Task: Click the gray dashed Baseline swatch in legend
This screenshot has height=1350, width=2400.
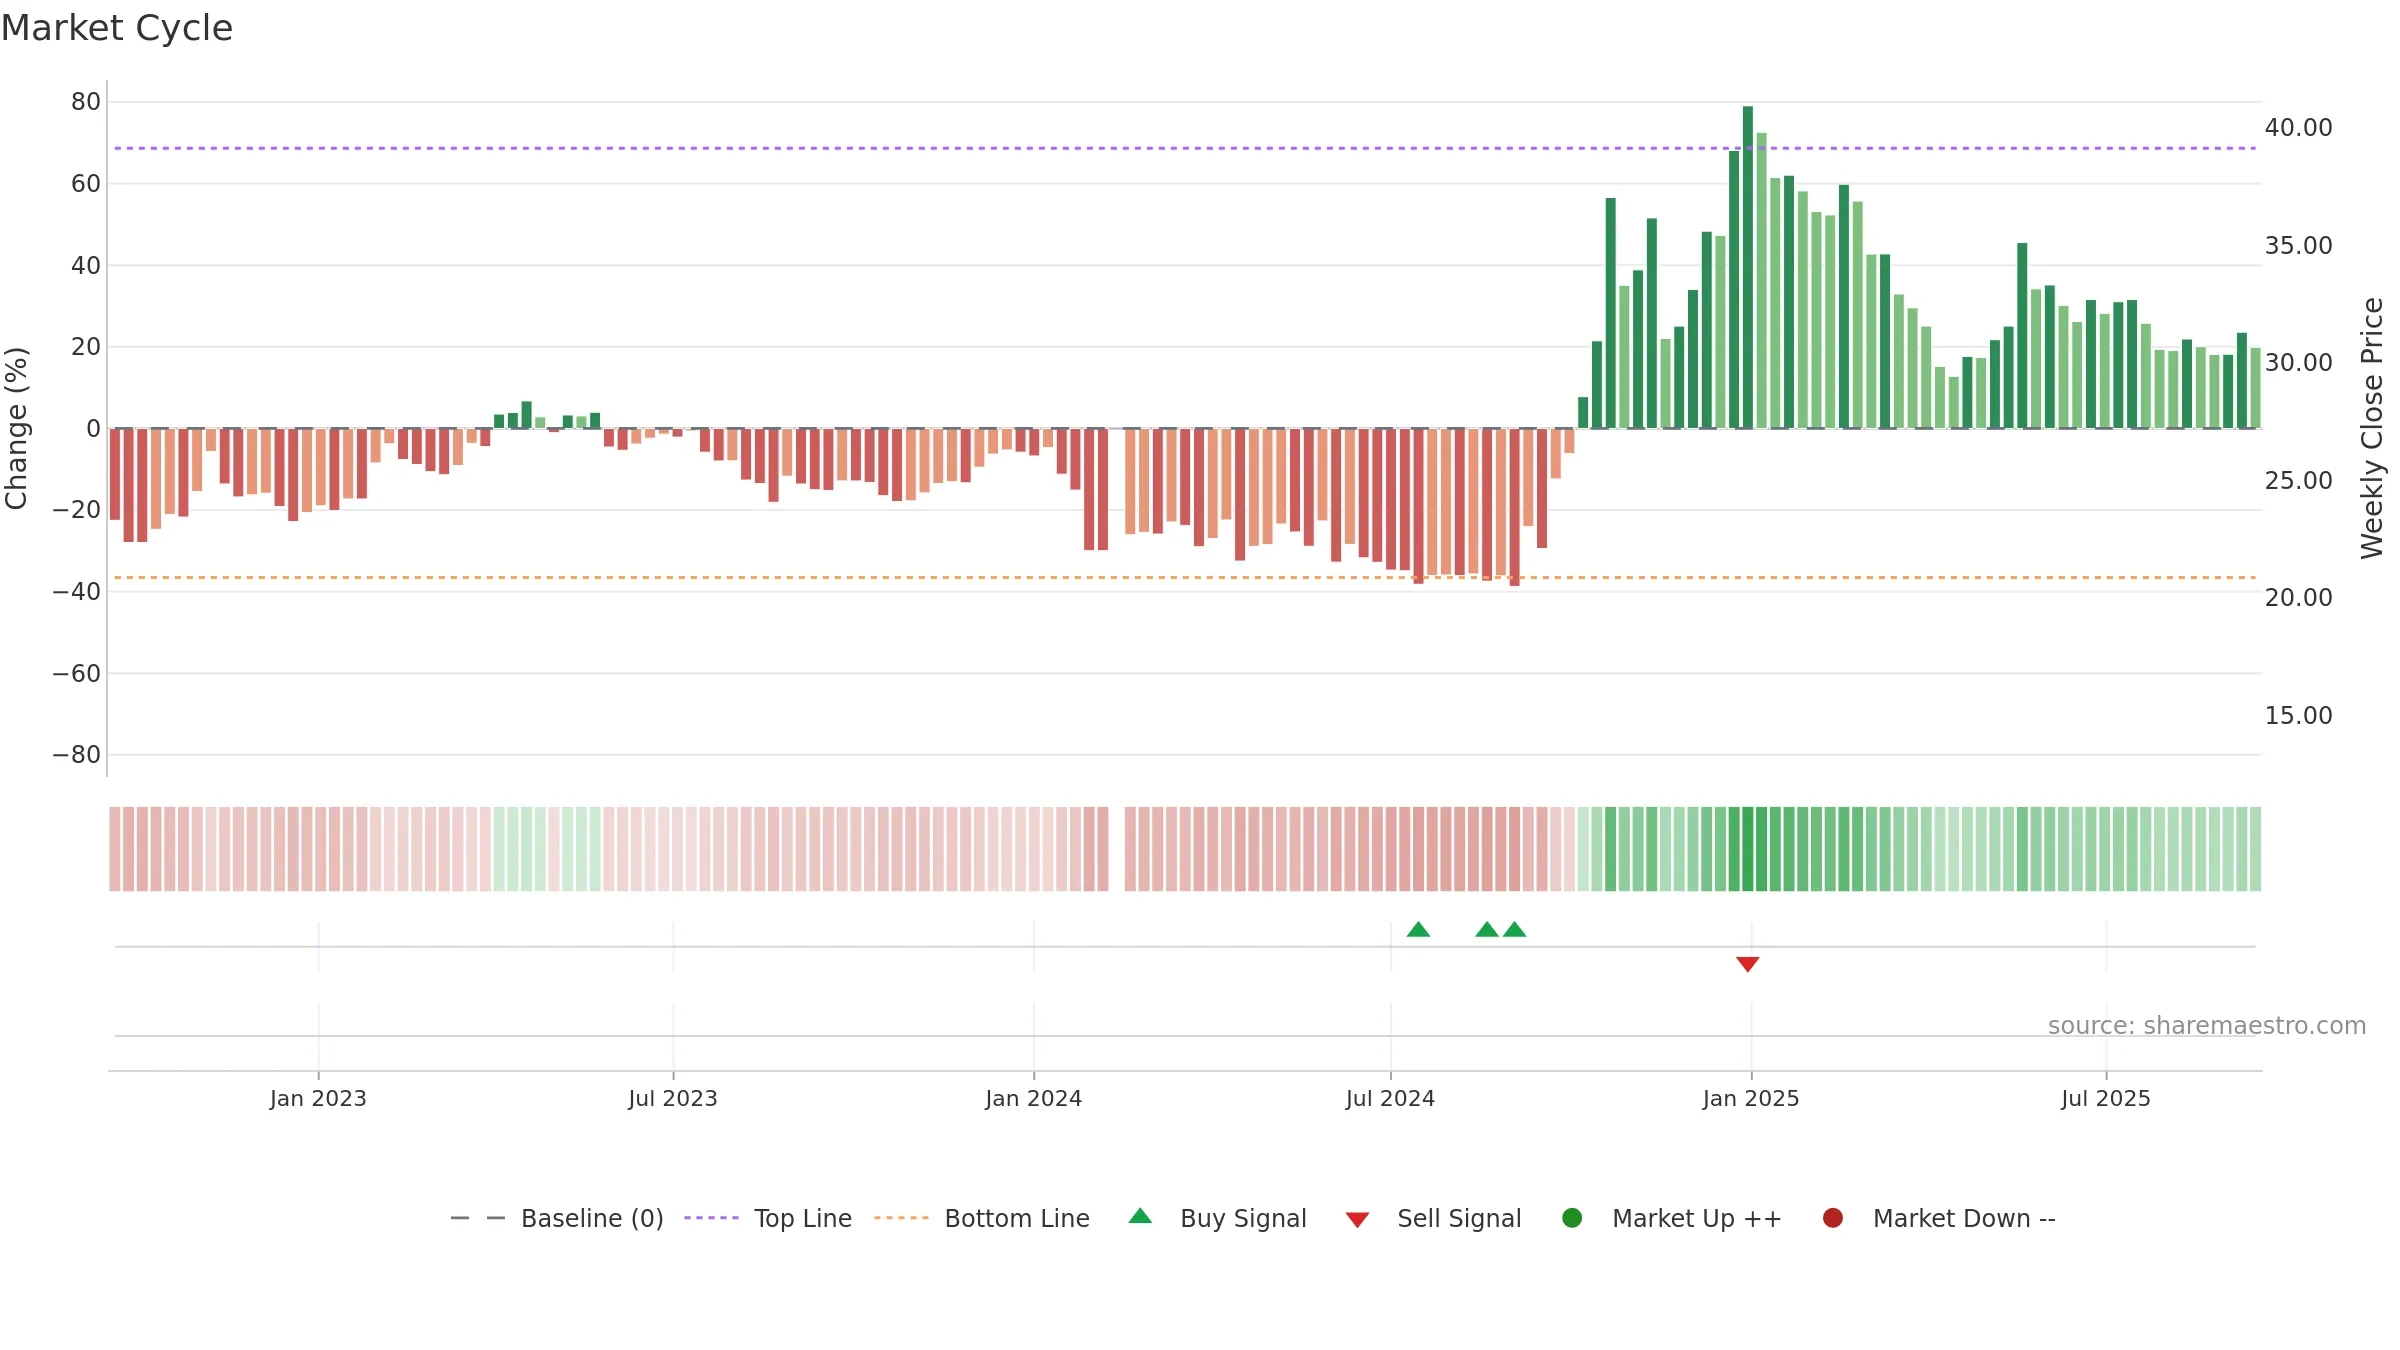Action: point(478,1218)
